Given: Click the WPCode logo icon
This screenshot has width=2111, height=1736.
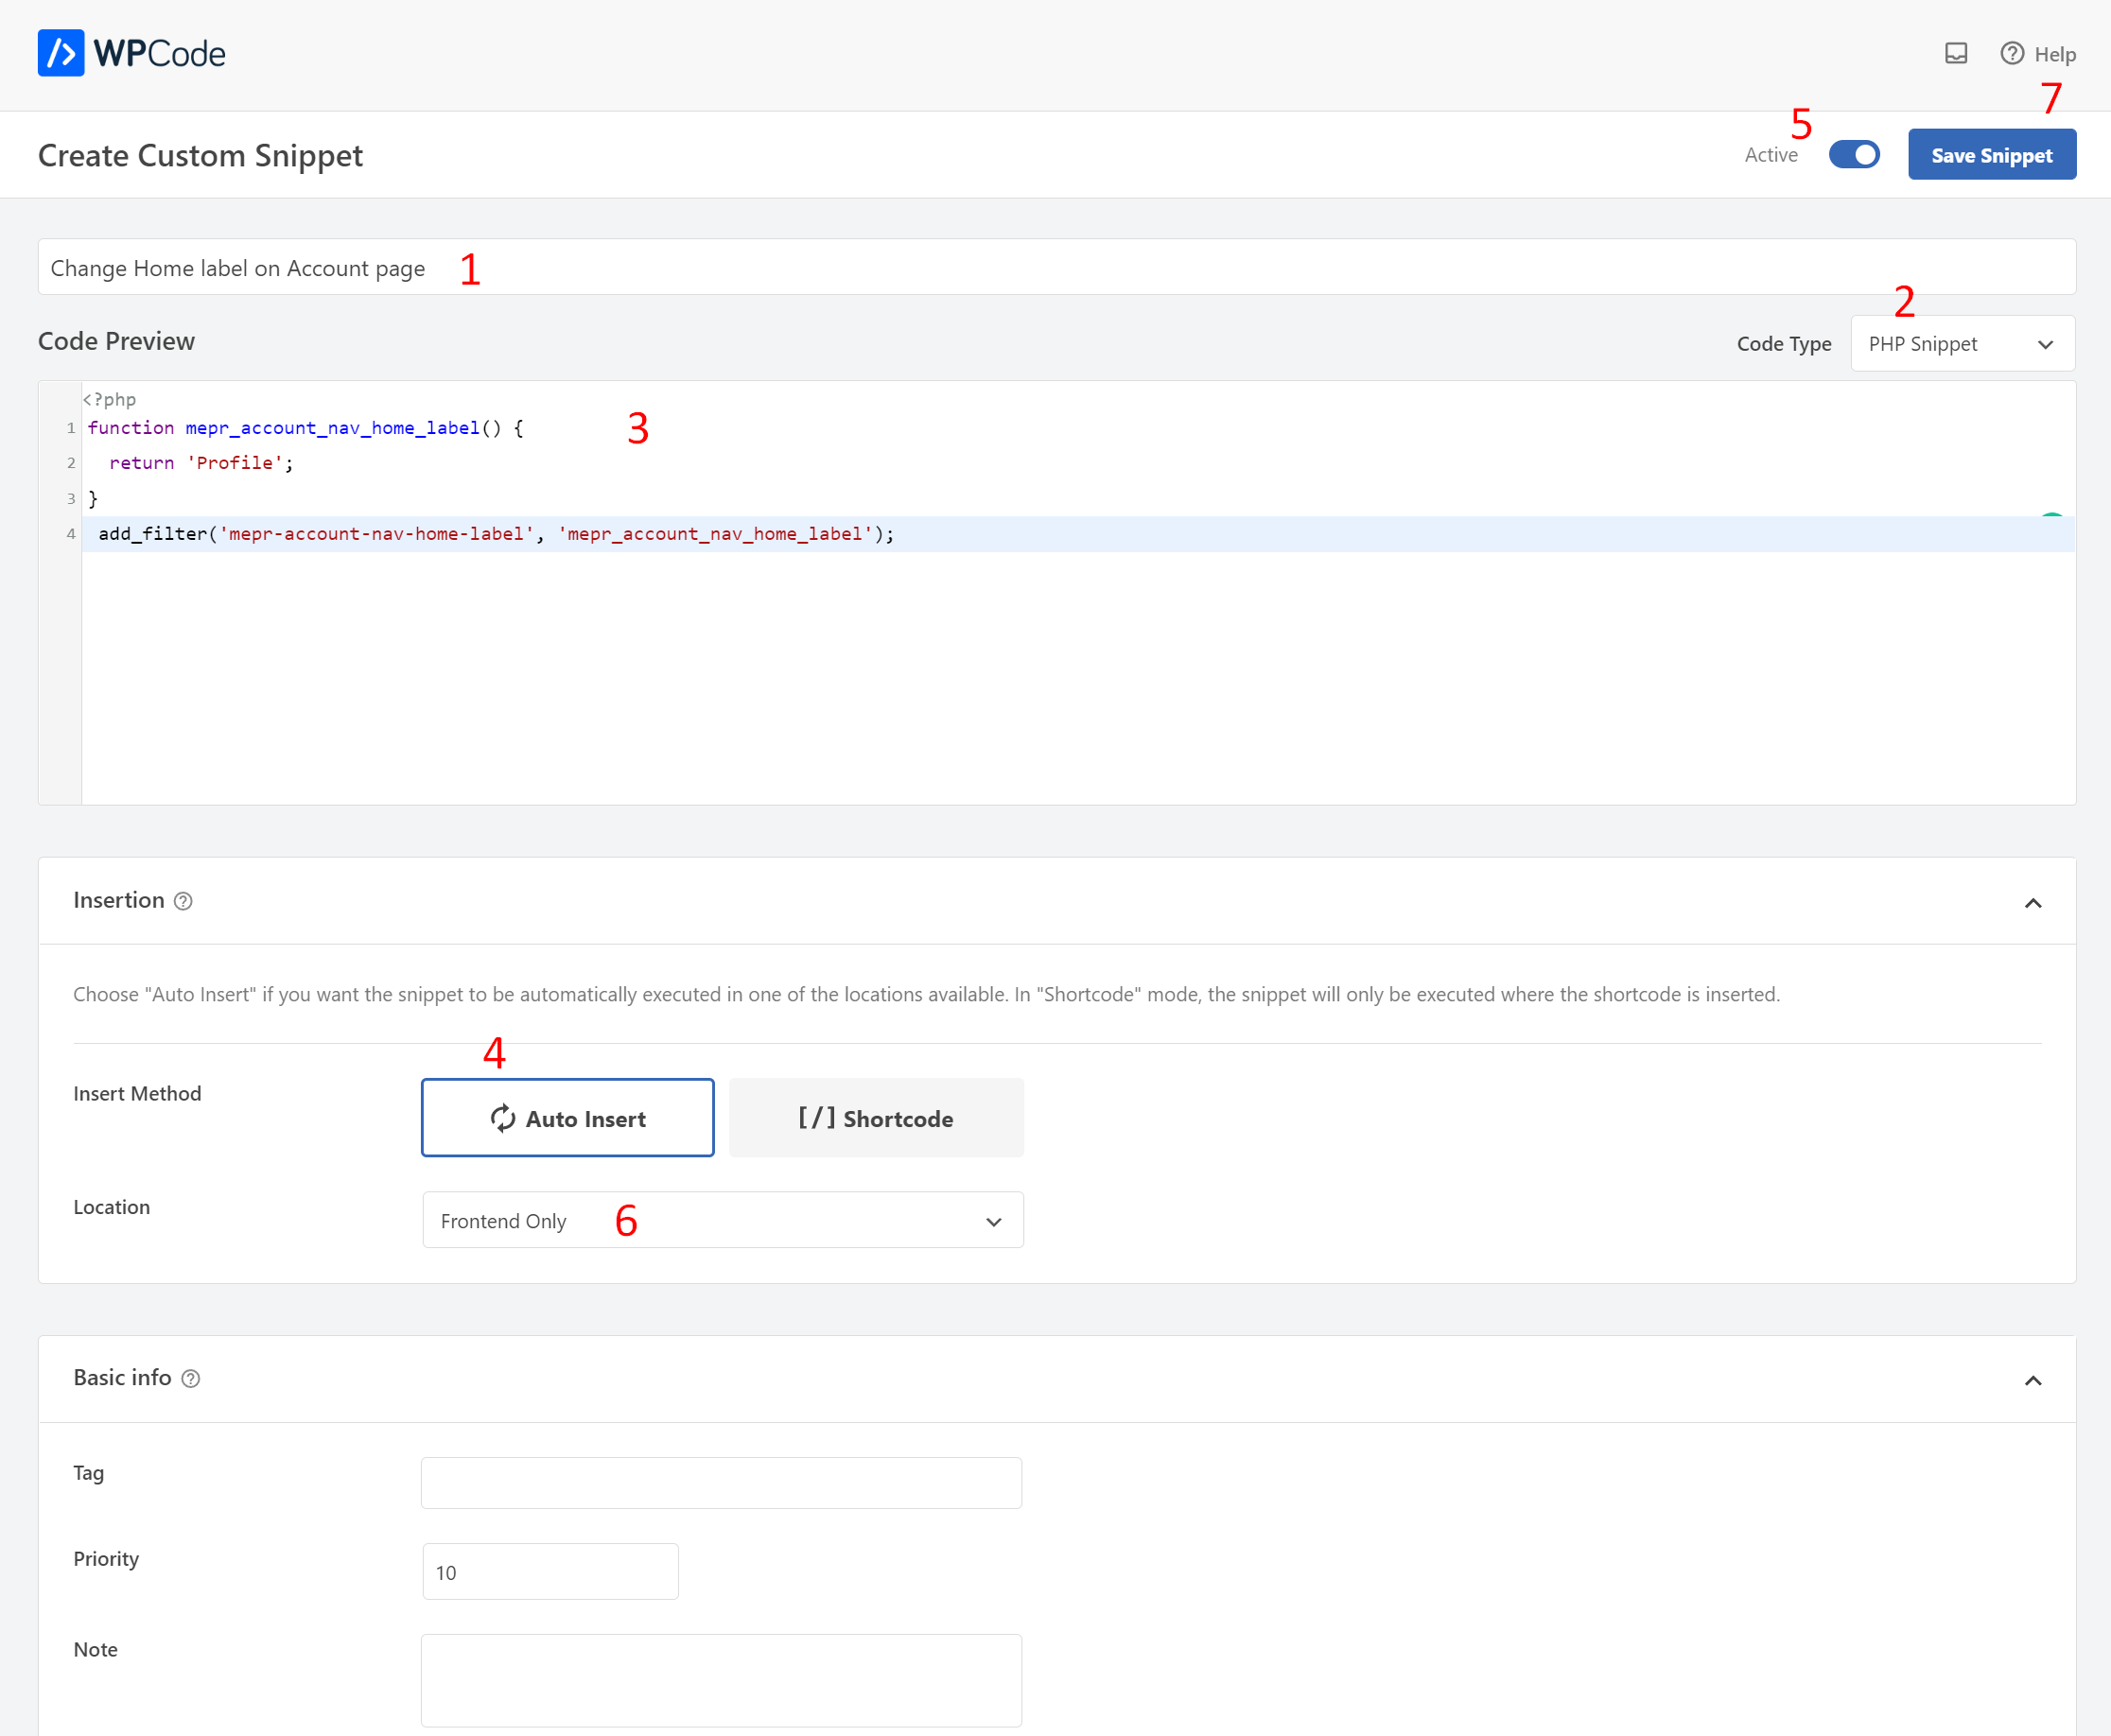Looking at the screenshot, I should click(x=61, y=53).
